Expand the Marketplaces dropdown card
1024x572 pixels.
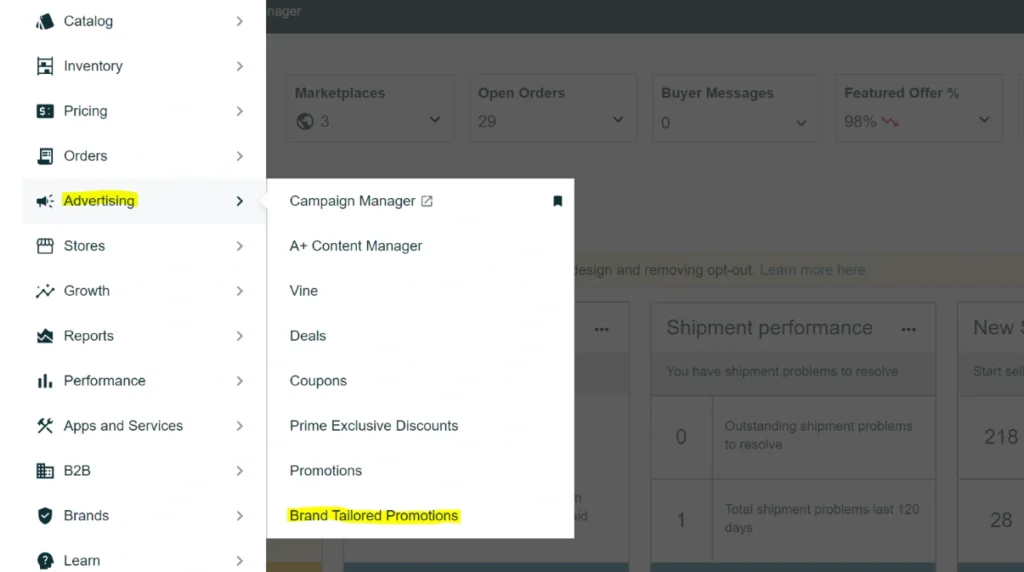[434, 120]
